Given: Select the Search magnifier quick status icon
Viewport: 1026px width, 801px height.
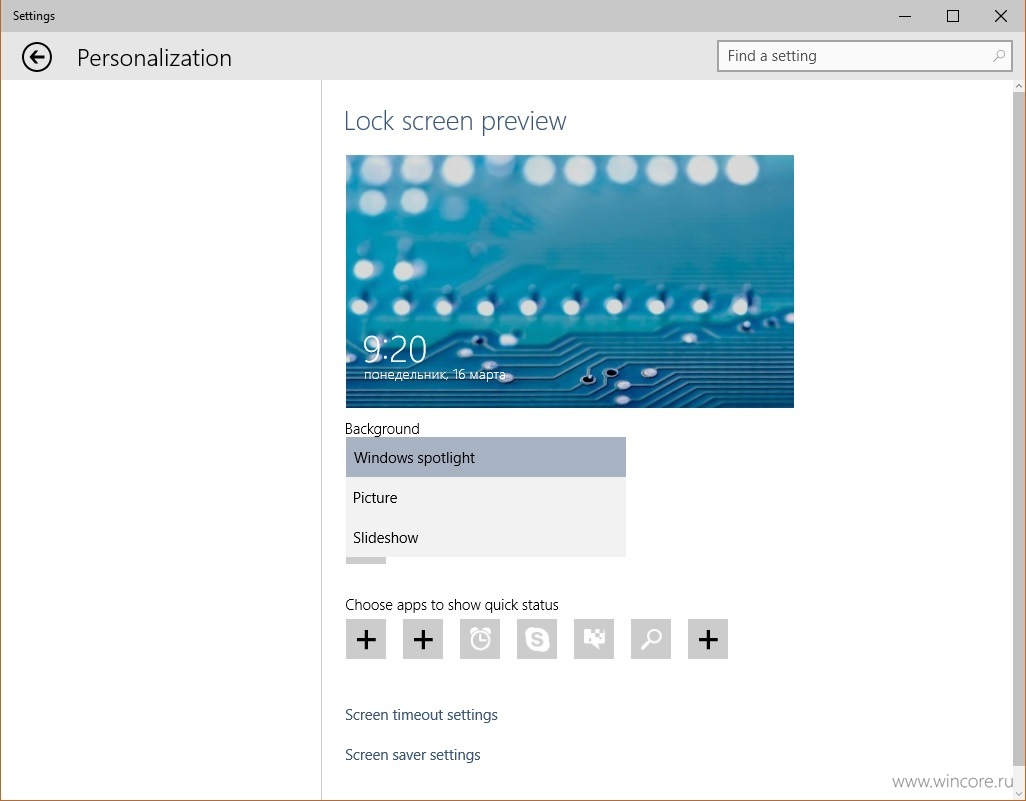Looking at the screenshot, I should [x=650, y=639].
